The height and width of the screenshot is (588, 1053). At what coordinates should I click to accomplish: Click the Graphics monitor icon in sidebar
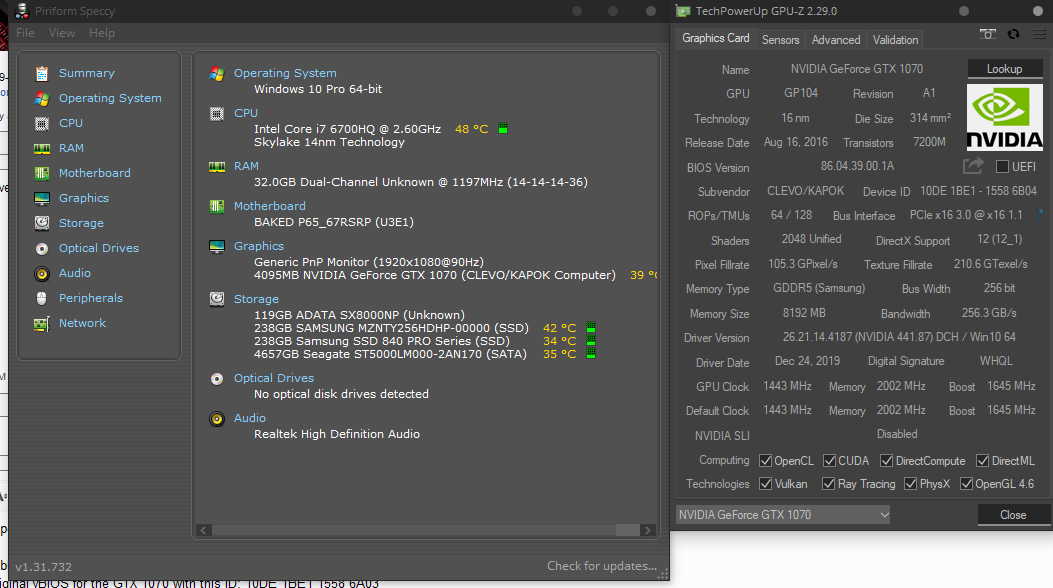(42, 198)
